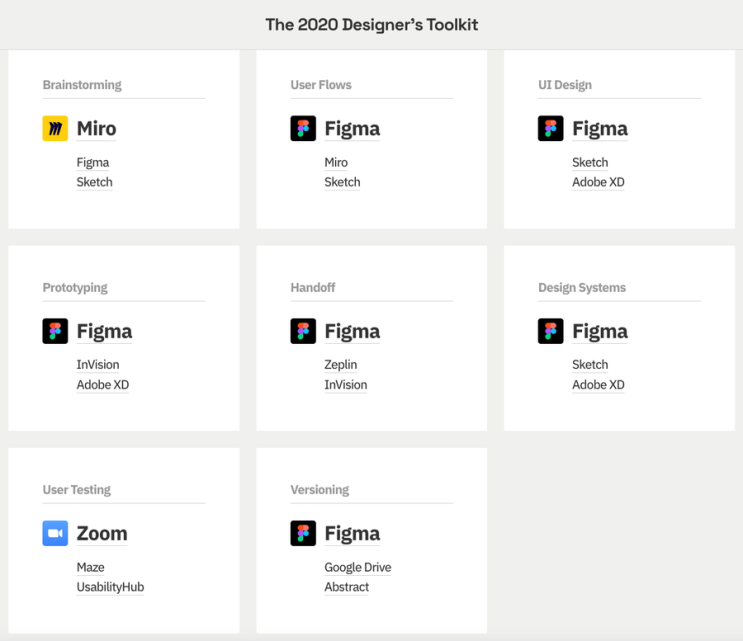This screenshot has height=641, width=743.
Task: Open Sketch link under Design Systems
Action: pos(590,365)
